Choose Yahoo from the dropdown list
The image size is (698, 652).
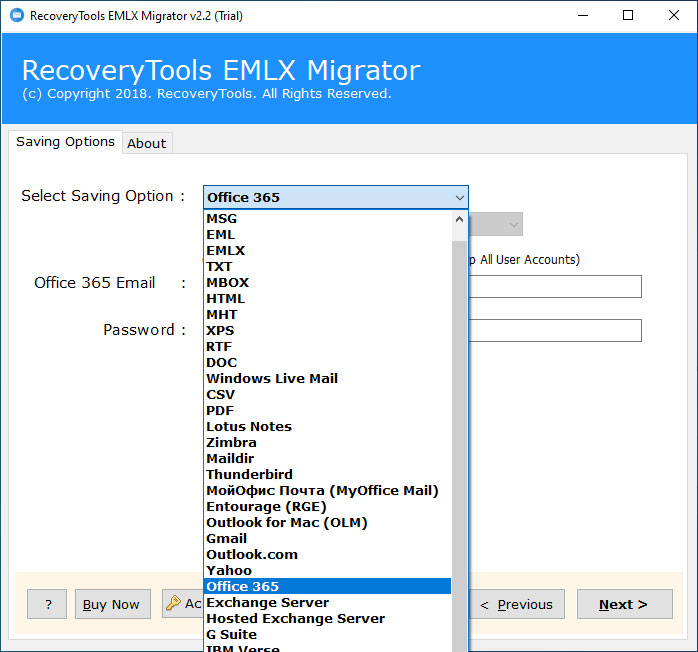click(327, 571)
